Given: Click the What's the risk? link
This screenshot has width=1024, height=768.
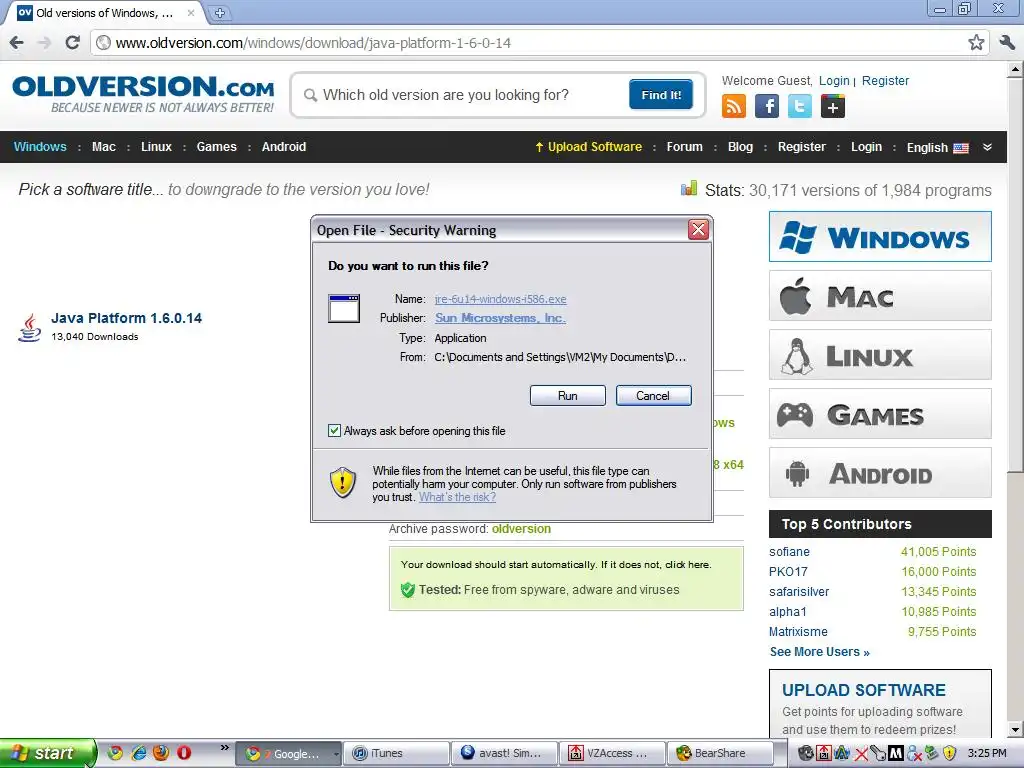Looking at the screenshot, I should click(x=457, y=497).
